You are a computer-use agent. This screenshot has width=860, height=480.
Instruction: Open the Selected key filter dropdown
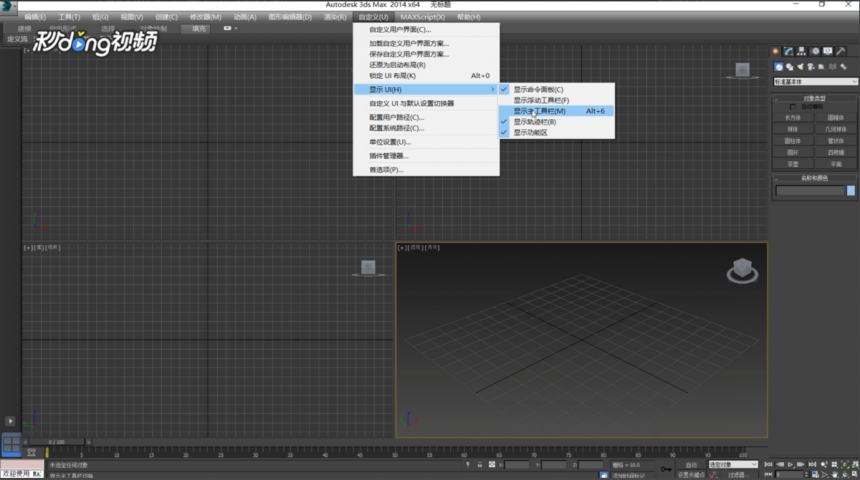(x=733, y=465)
